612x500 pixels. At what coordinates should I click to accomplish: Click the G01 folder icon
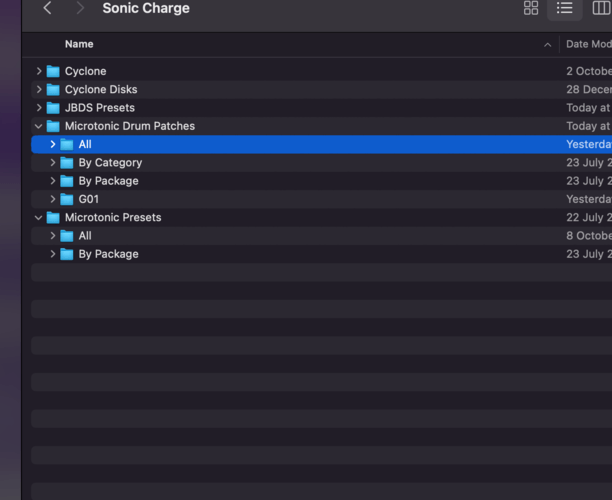67,199
